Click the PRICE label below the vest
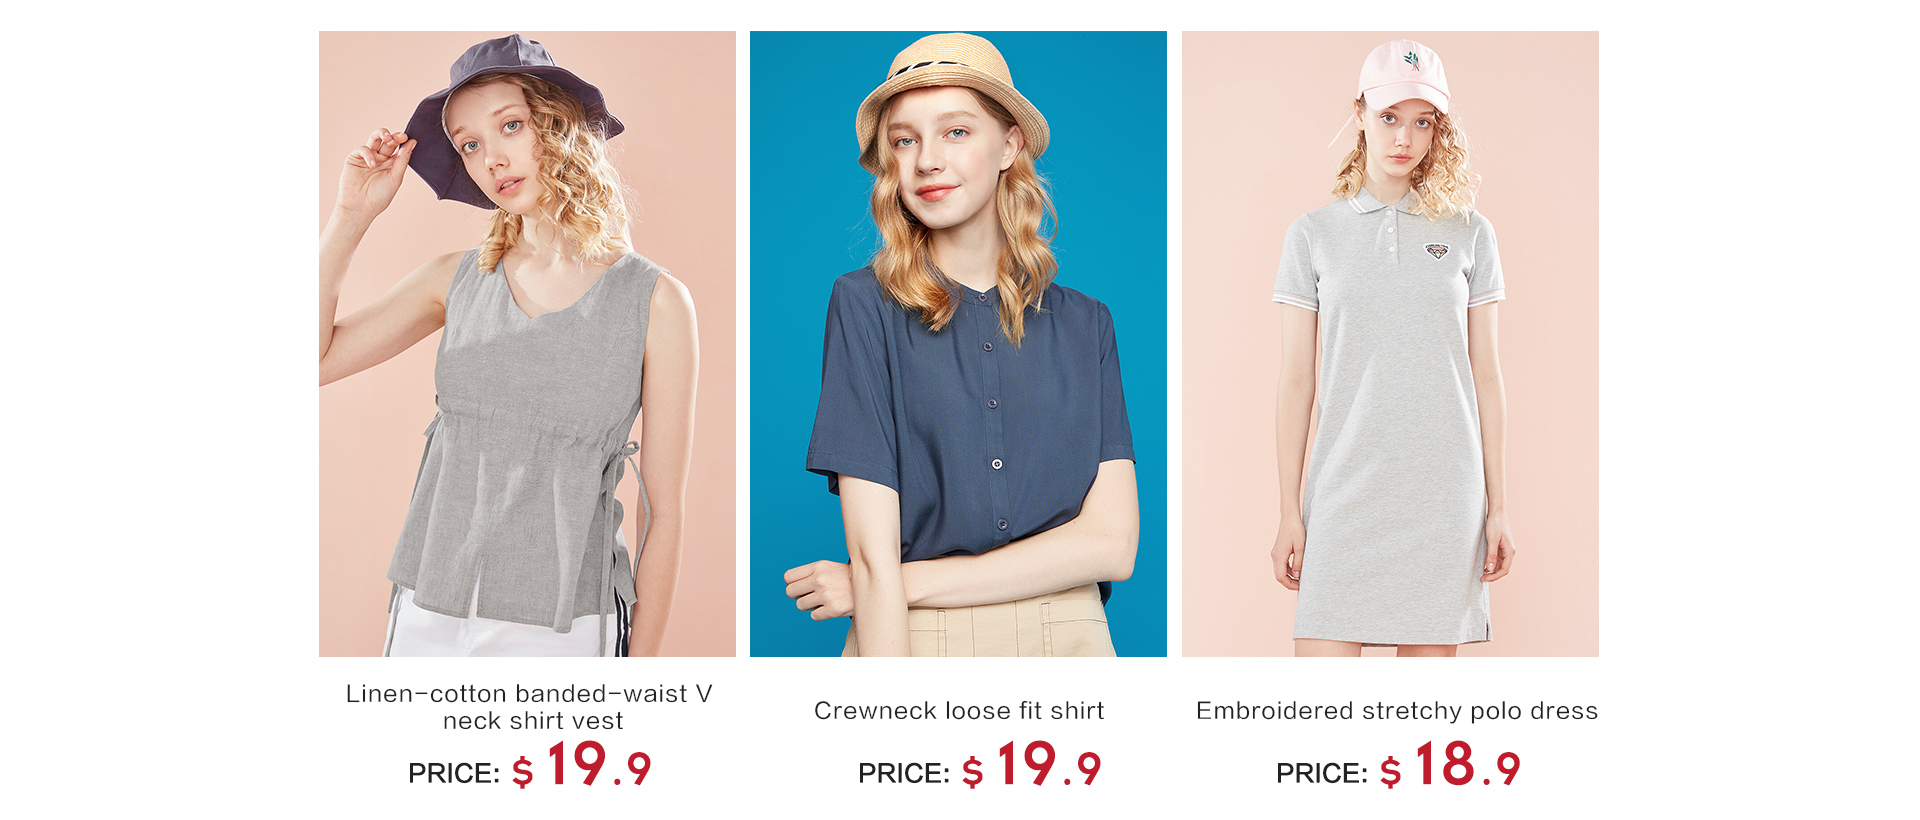 (x=454, y=773)
